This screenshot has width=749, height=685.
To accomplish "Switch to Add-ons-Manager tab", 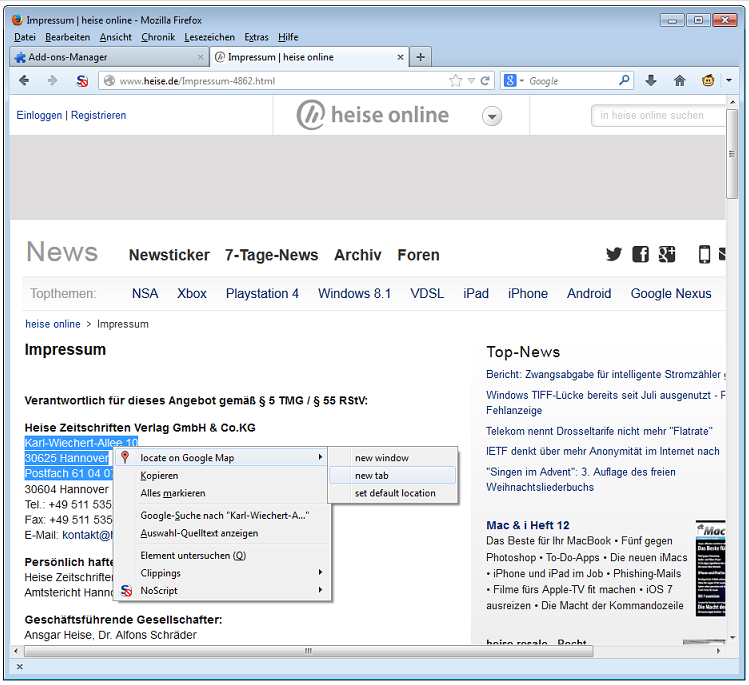I will pos(108,57).
